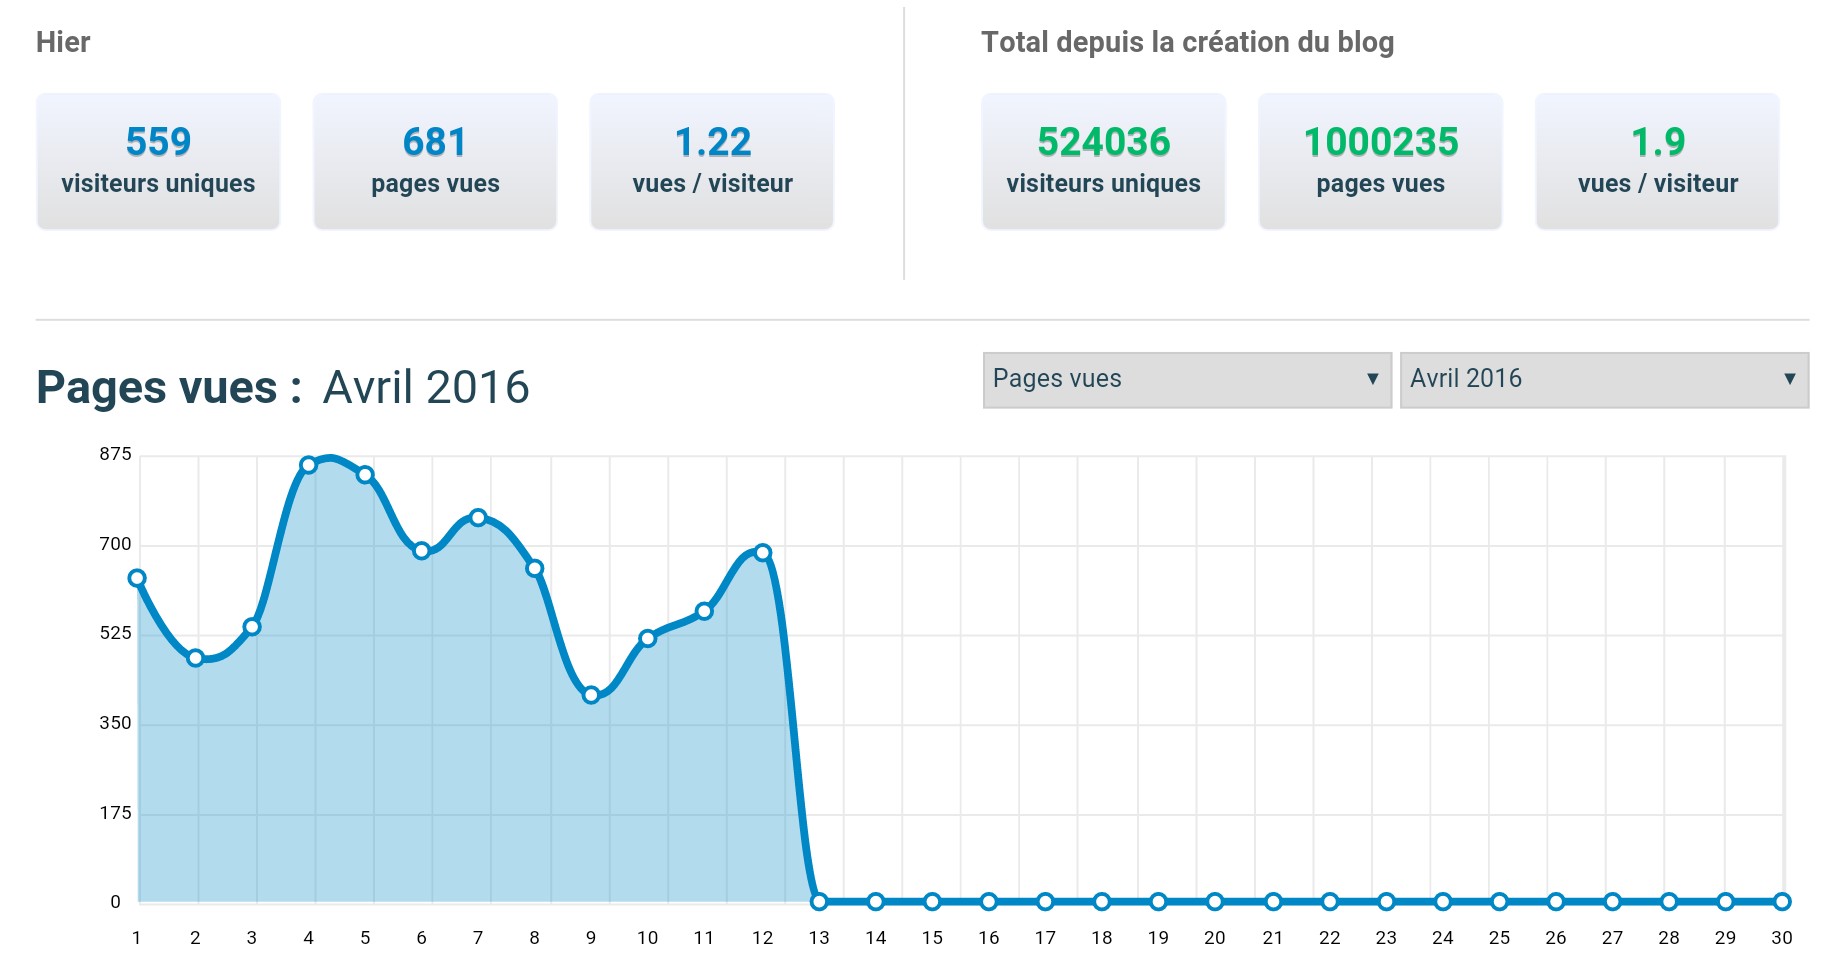Select the zero data point for day 21
The width and height of the screenshot is (1837, 979).
click(x=1273, y=902)
